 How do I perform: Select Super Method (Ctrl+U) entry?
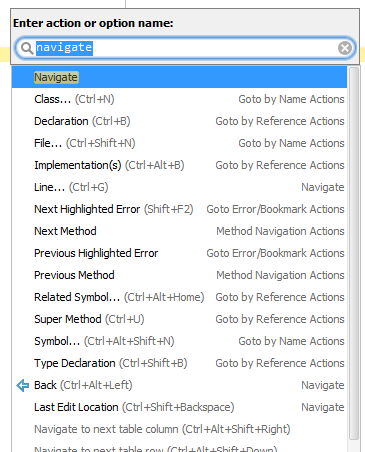179,319
